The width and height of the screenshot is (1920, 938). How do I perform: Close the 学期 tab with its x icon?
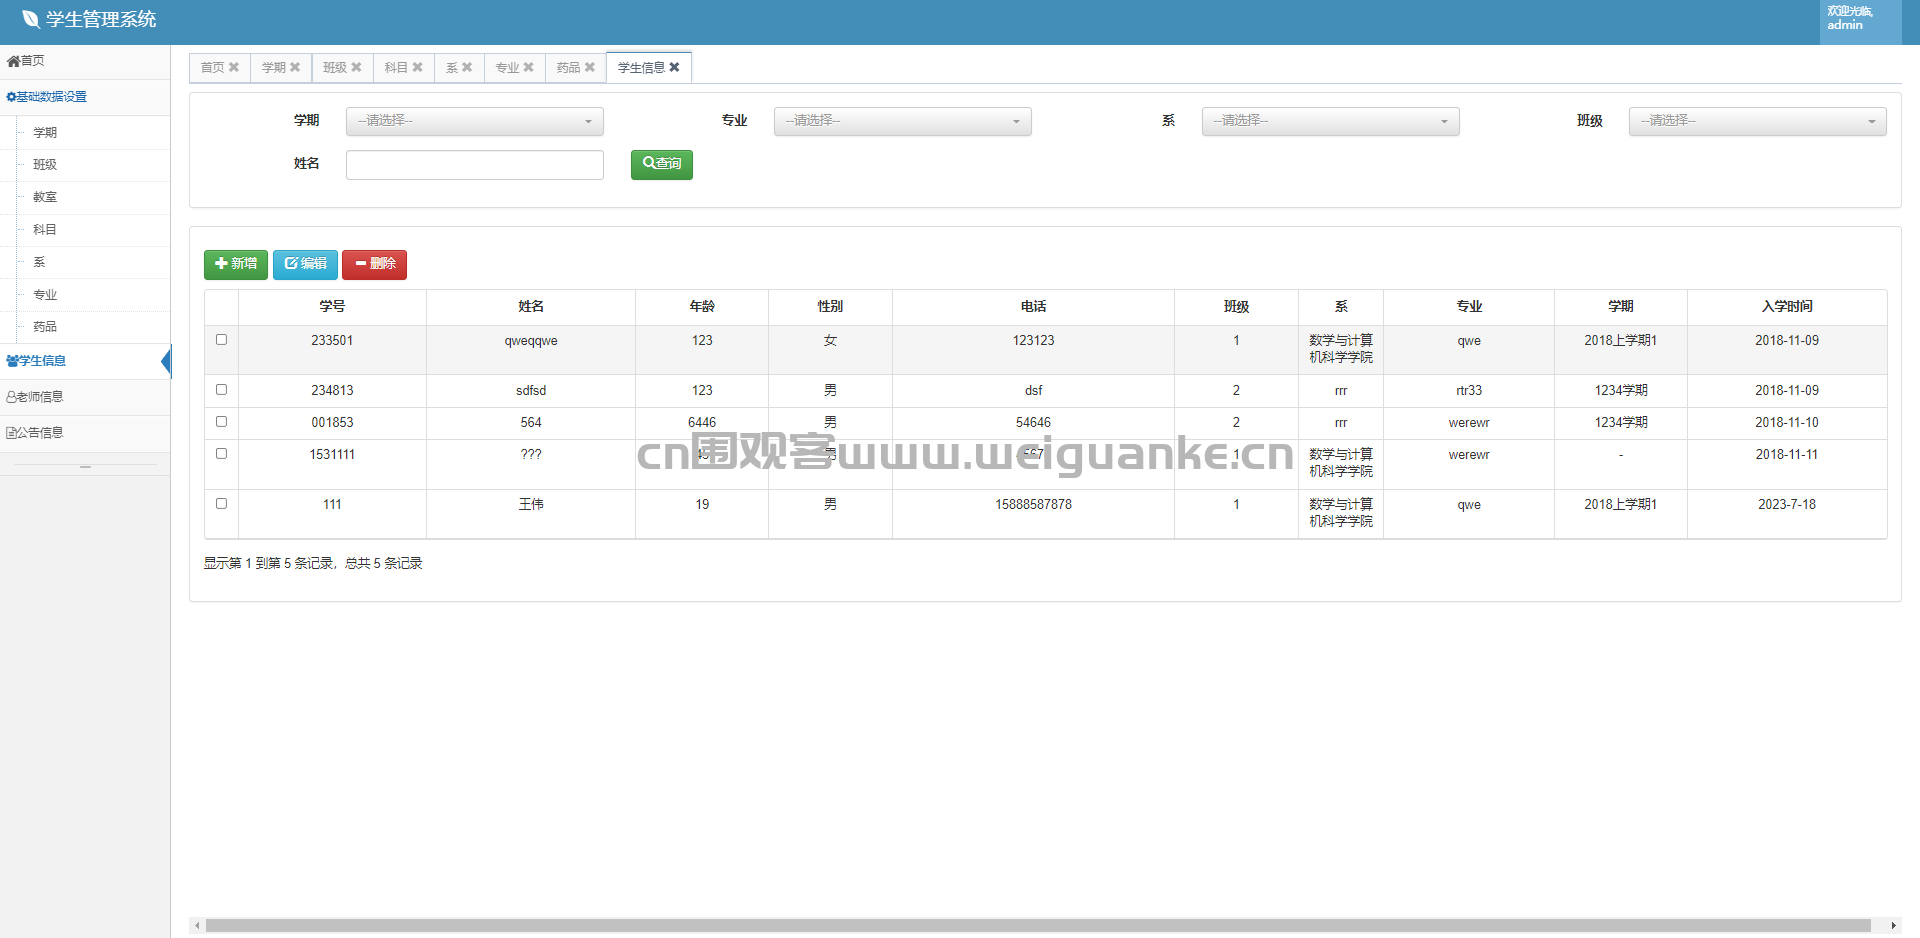point(295,67)
